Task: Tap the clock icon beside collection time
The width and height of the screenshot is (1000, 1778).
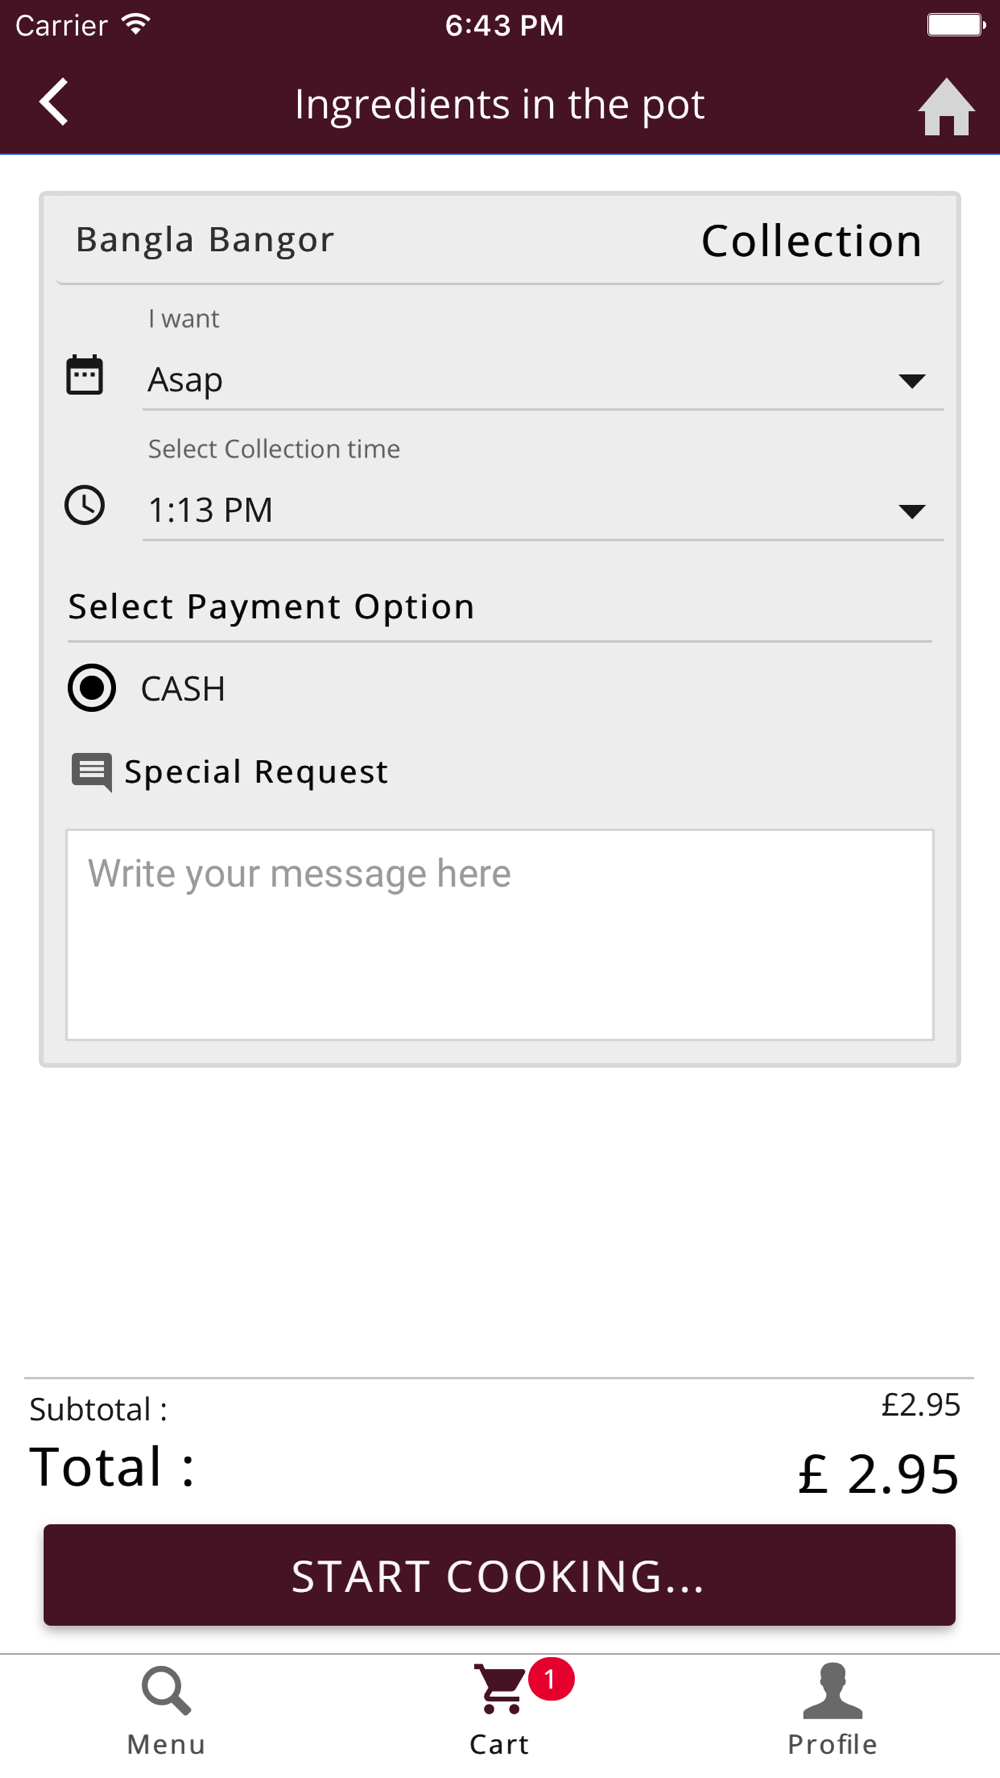Action: pos(85,506)
